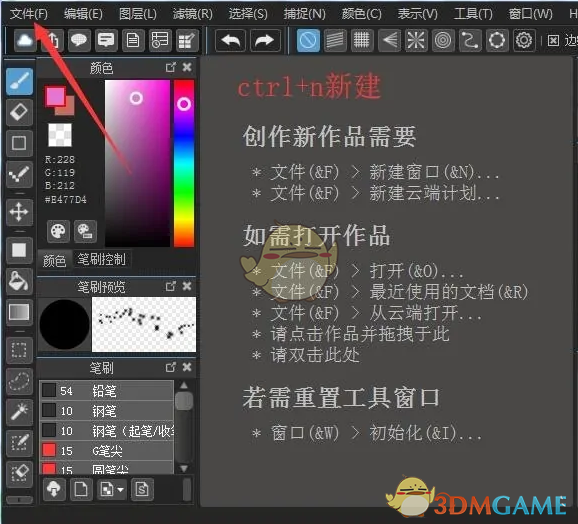Image resolution: width=578 pixels, height=524 pixels.
Task: Enable the curve snap
Action: [x=470, y=40]
